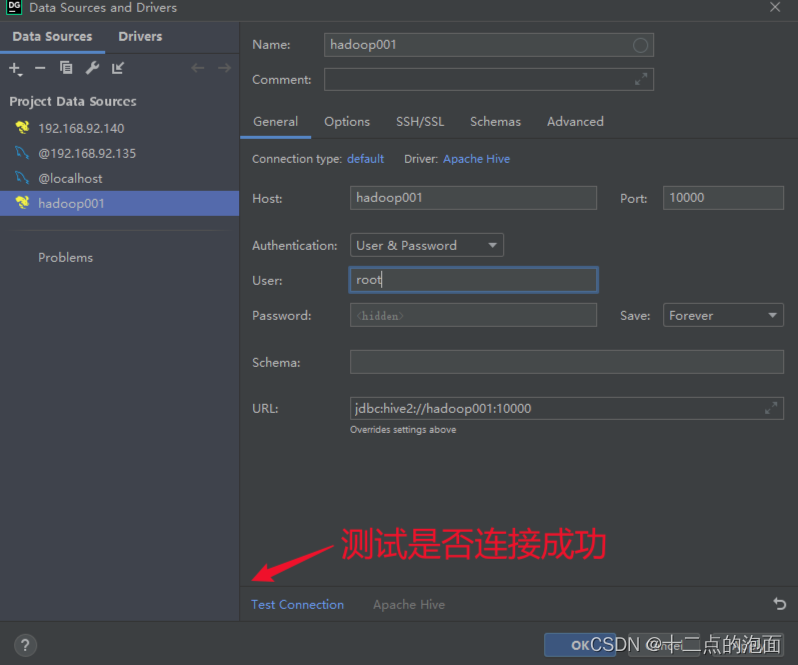The image size is (798, 665).
Task: Expand the Comment field
Action: (x=641, y=79)
